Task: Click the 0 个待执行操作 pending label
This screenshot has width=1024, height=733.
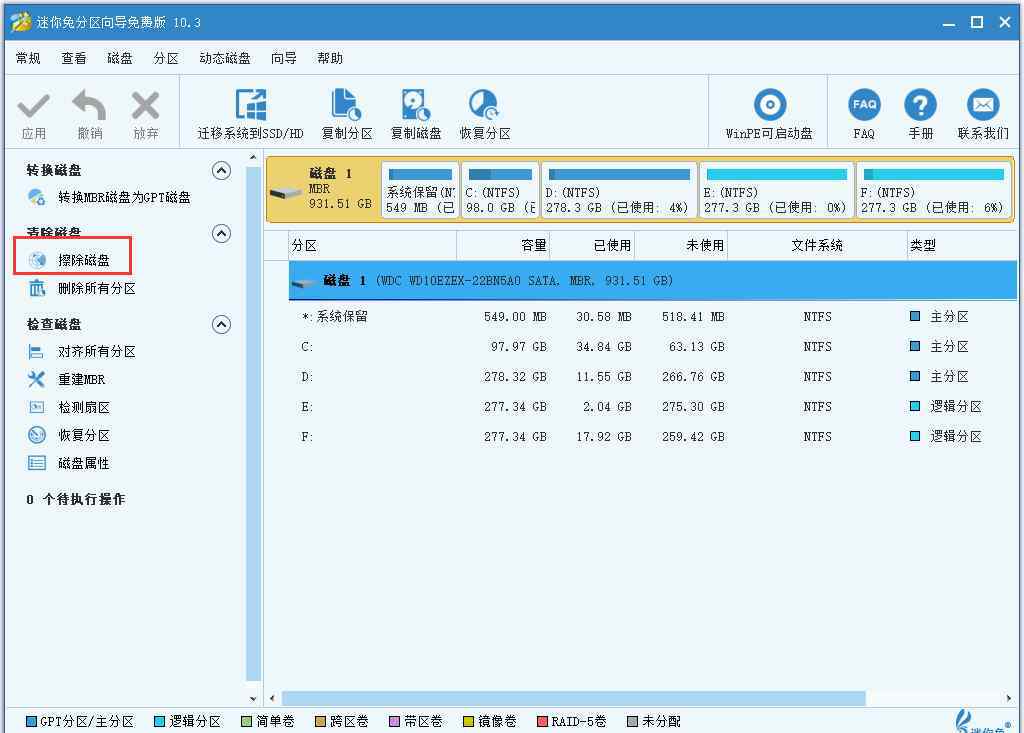Action: [76, 500]
